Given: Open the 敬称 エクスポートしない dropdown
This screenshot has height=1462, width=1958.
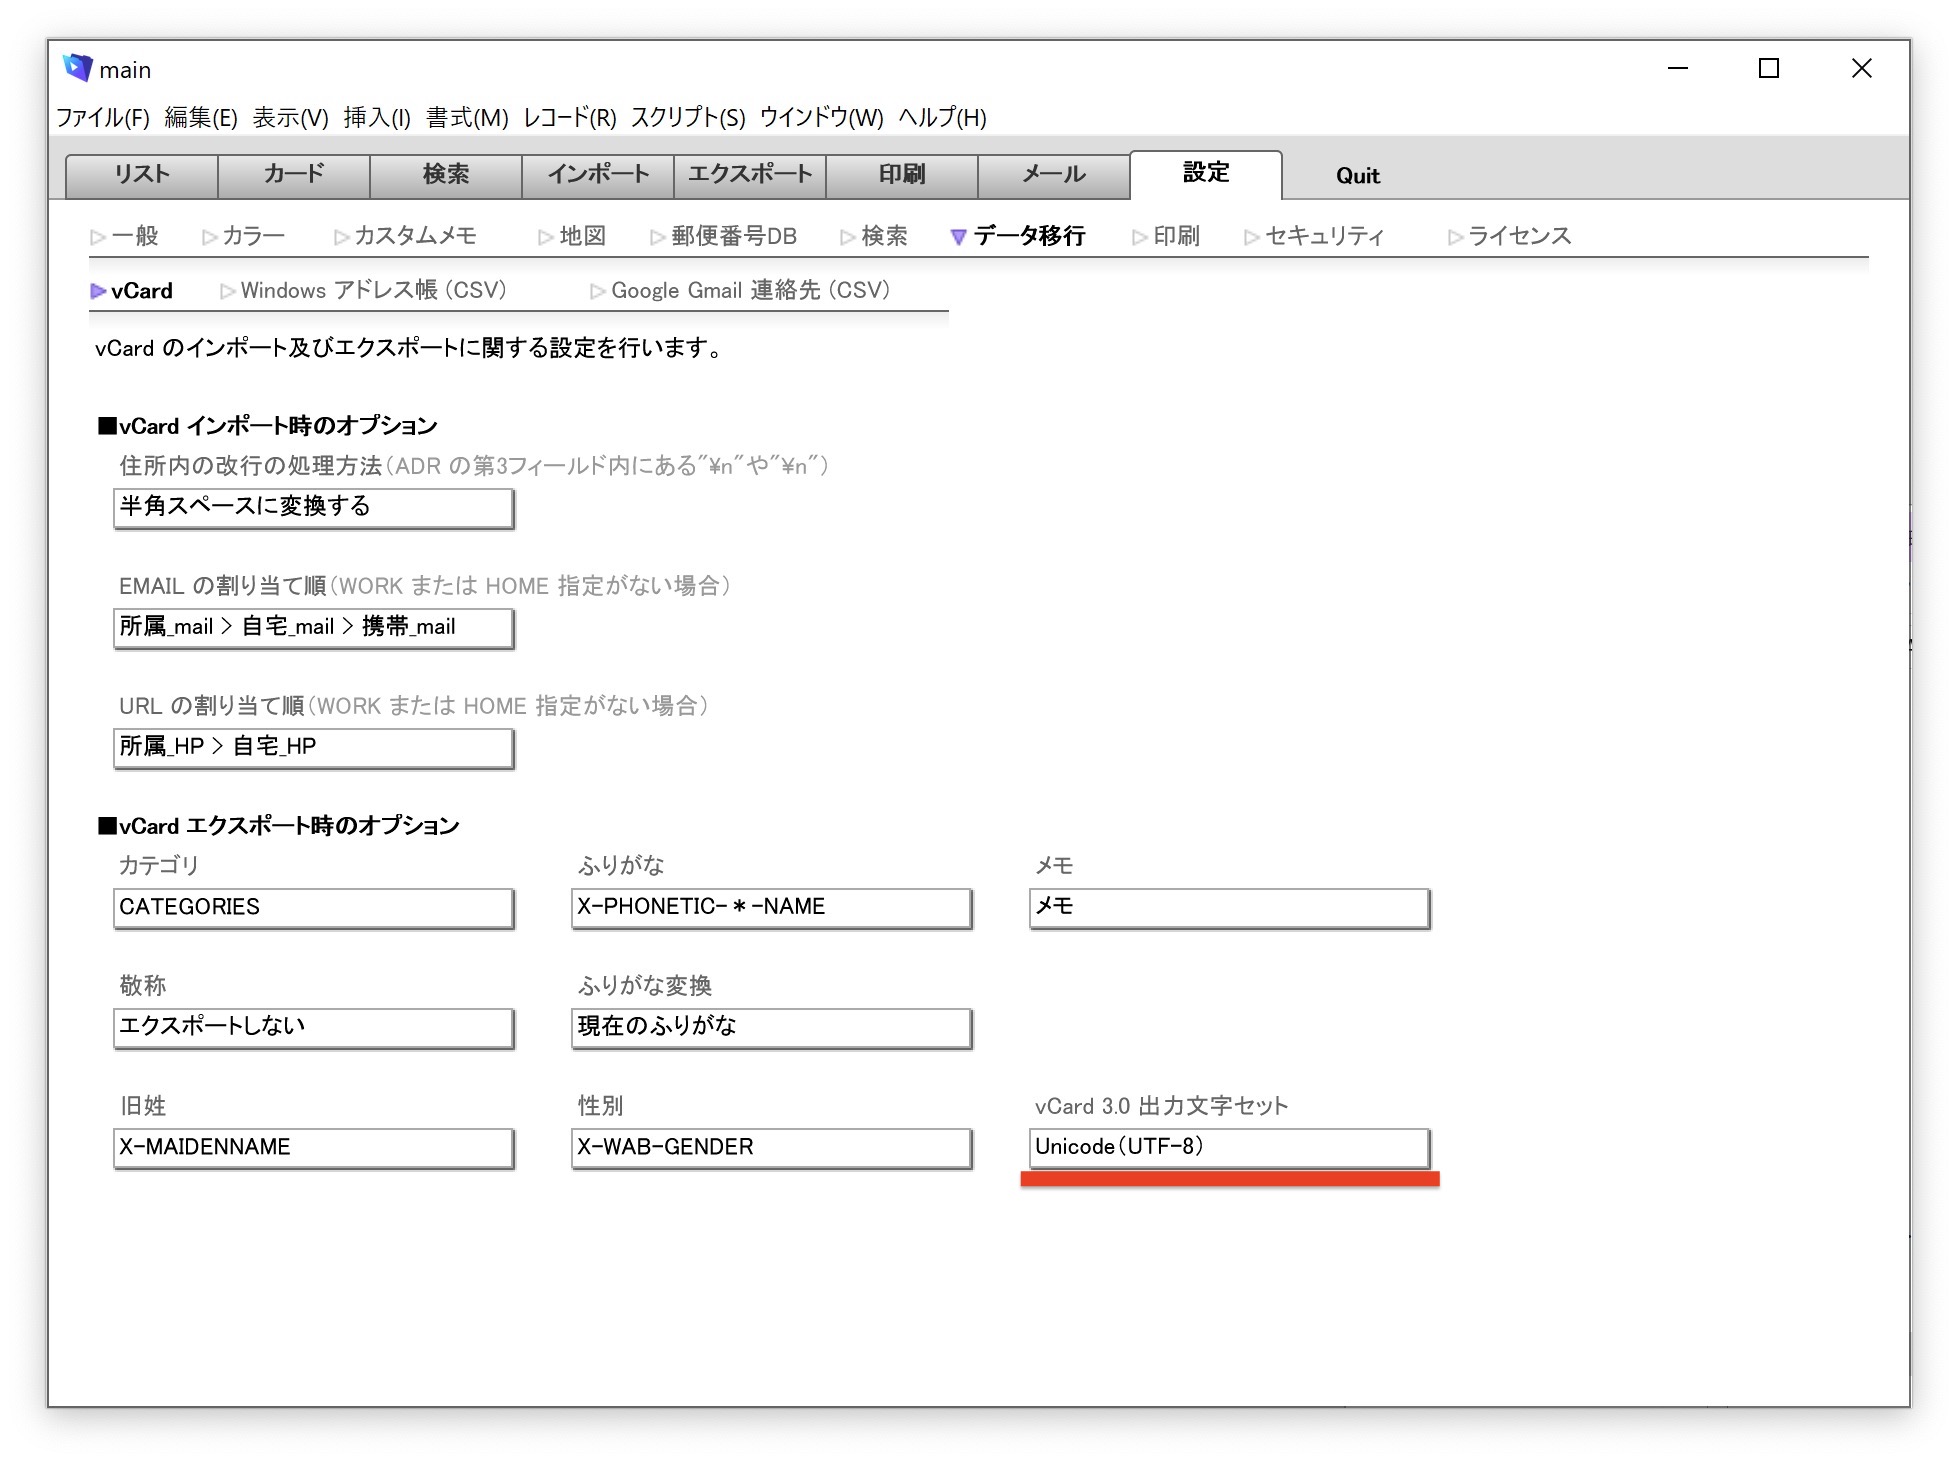Looking at the screenshot, I should pos(313,1027).
